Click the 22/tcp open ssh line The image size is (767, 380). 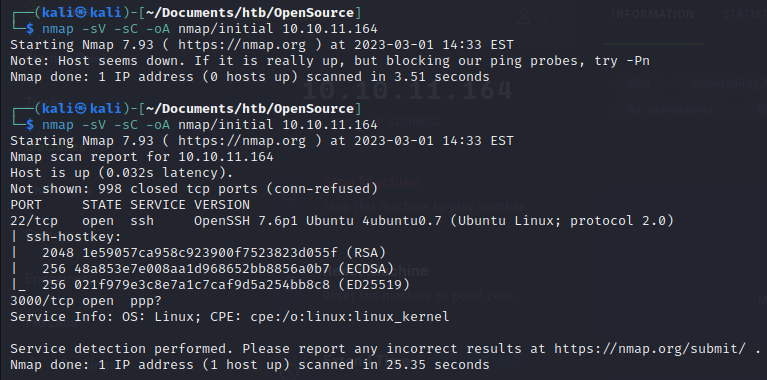pyautogui.click(x=342, y=221)
